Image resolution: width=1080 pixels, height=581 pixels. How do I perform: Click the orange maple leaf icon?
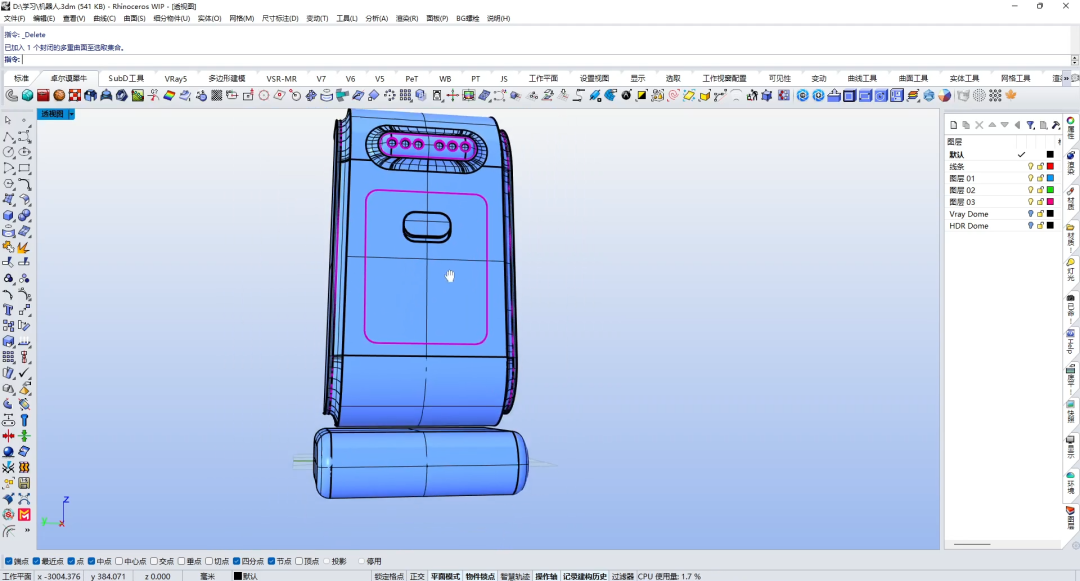(1010, 96)
